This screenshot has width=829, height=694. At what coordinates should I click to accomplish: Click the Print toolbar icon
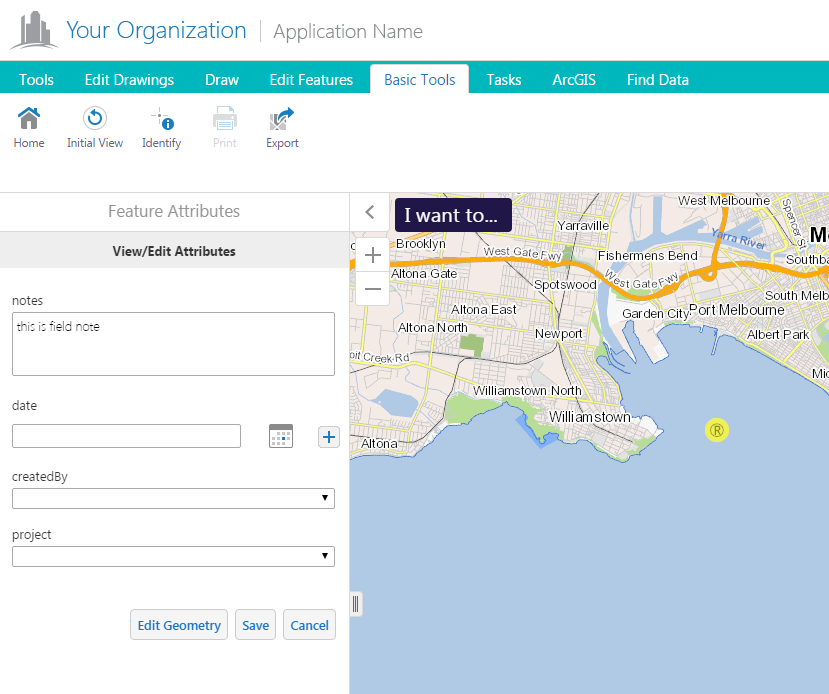coord(225,118)
